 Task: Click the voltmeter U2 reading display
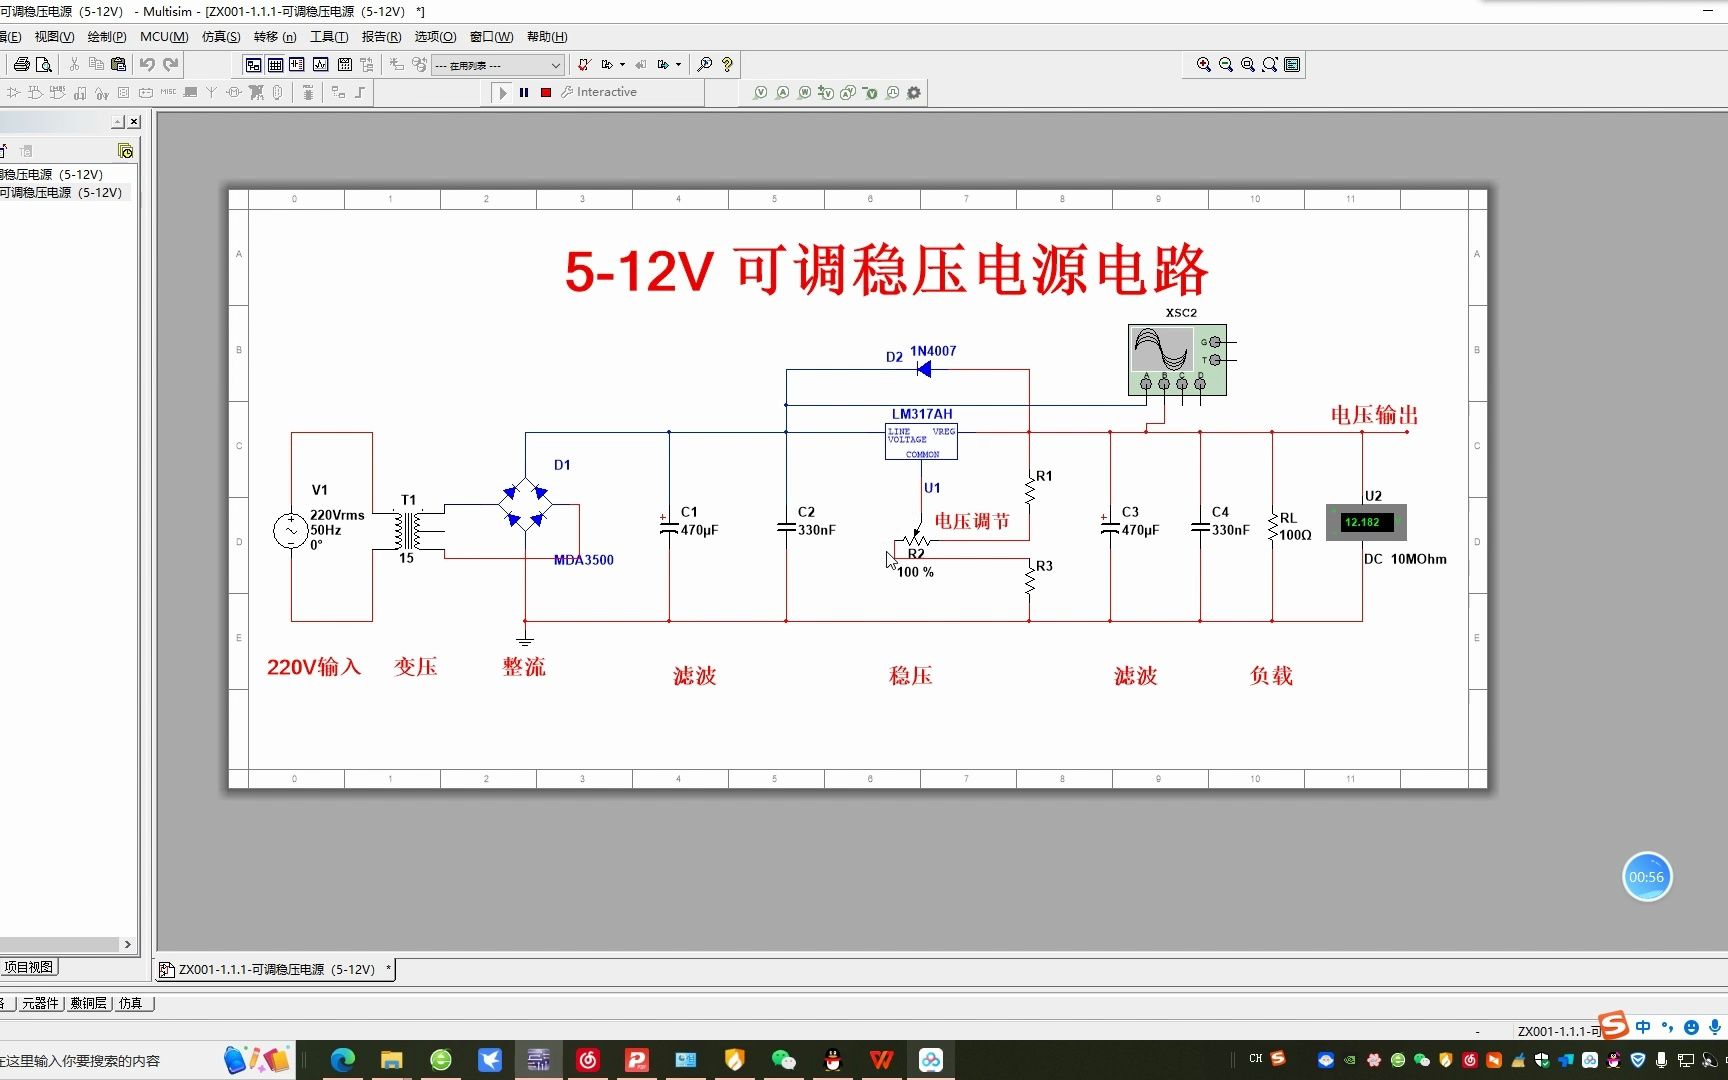point(1365,522)
